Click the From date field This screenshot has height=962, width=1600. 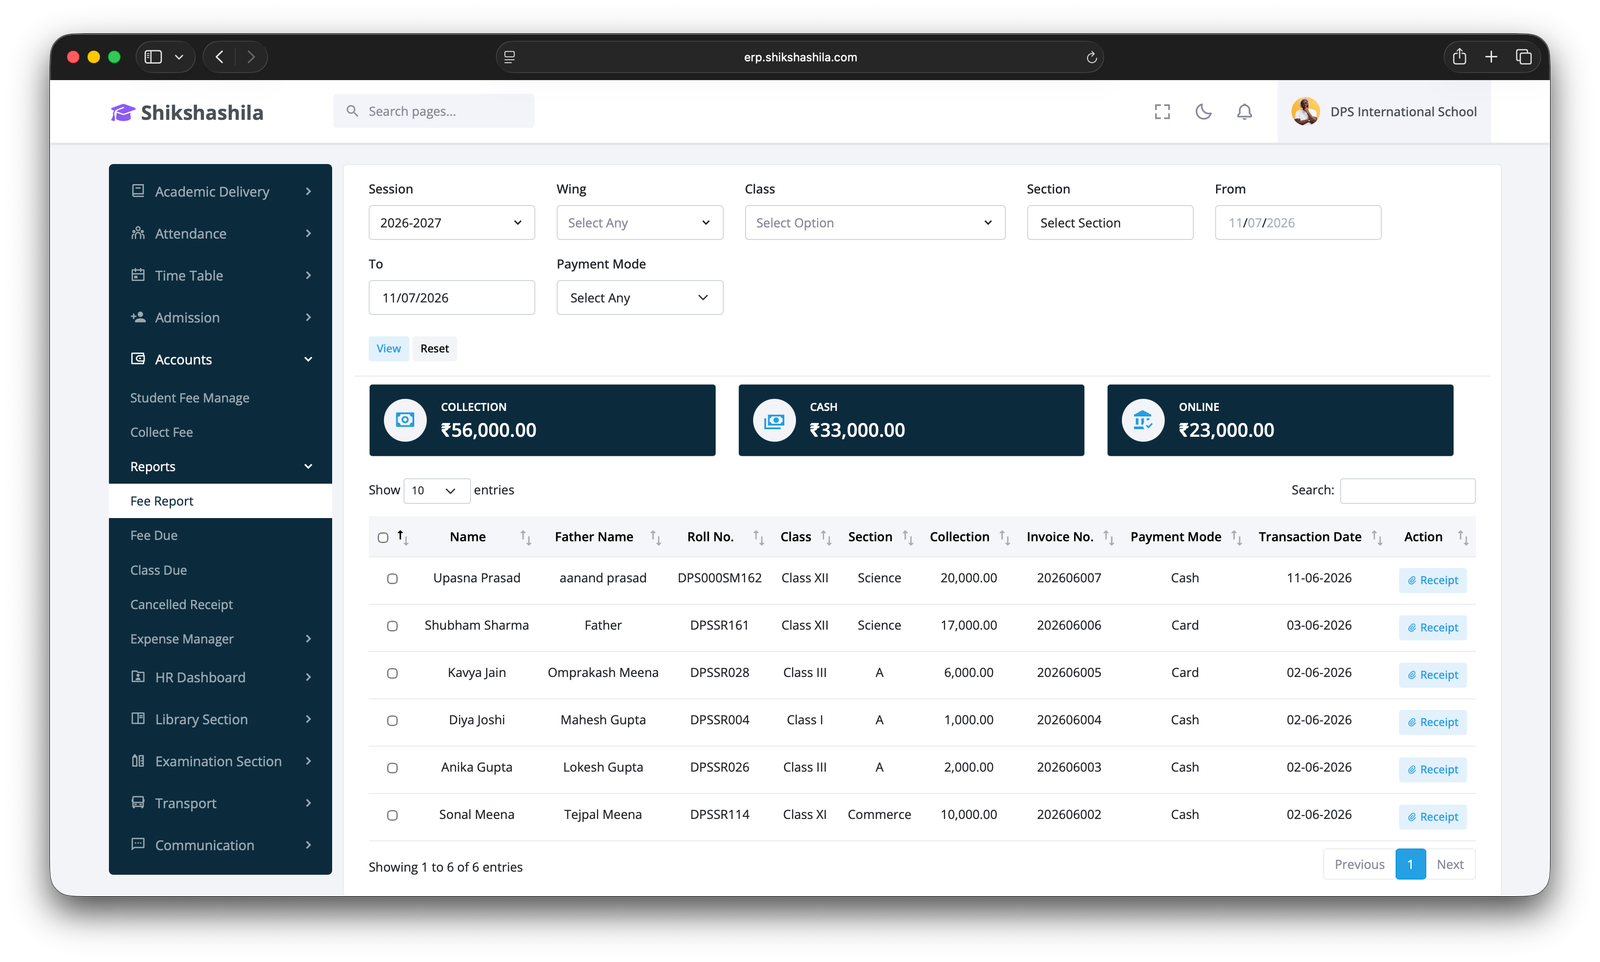(1298, 222)
